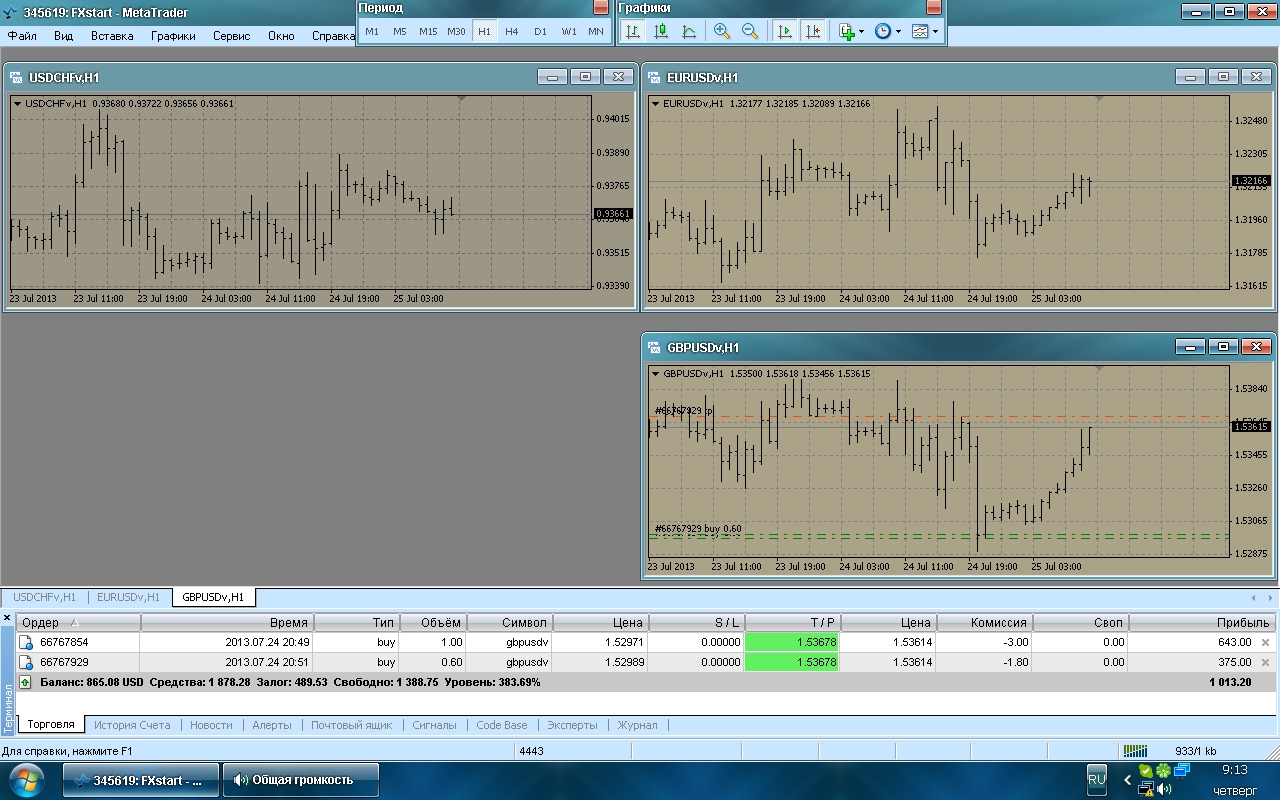Screen dimensions: 1280x800
Task: Switch chart to bar chart type
Action: 632,31
